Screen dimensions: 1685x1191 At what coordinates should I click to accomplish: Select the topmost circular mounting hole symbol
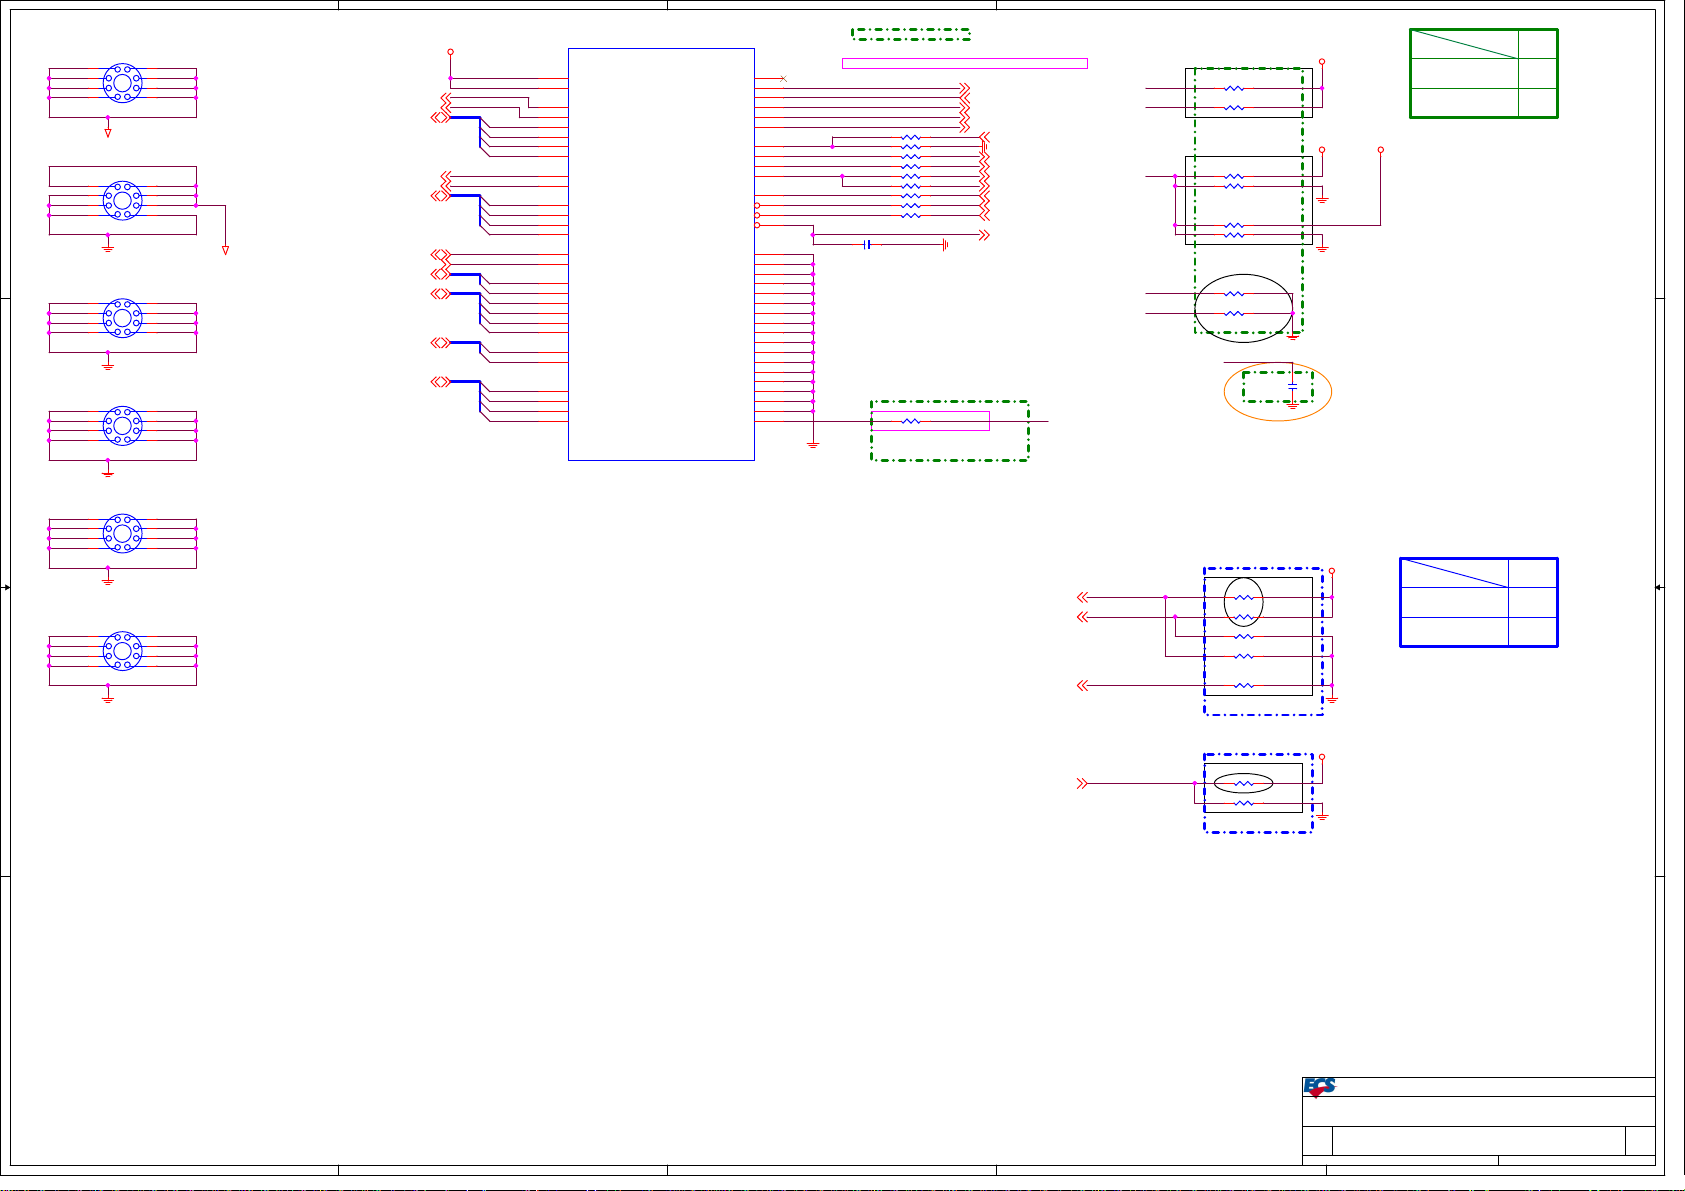pyautogui.click(x=122, y=83)
